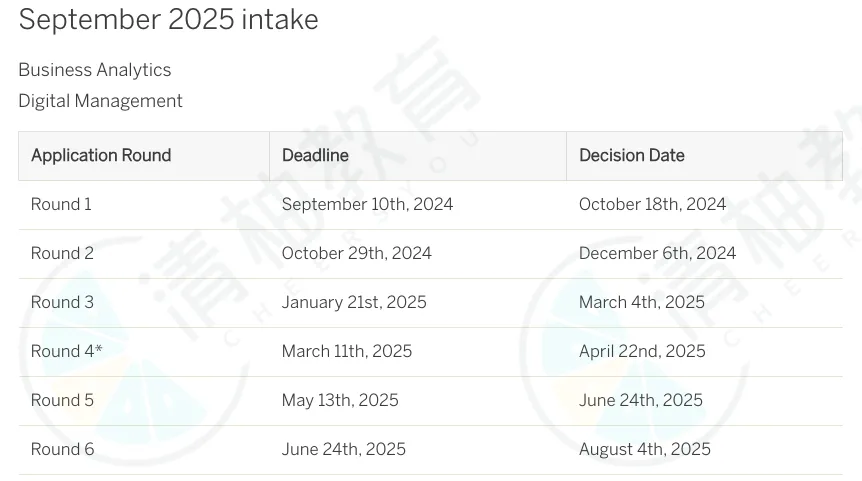Click the Deadline column header
This screenshot has height=481, width=862.
point(315,156)
